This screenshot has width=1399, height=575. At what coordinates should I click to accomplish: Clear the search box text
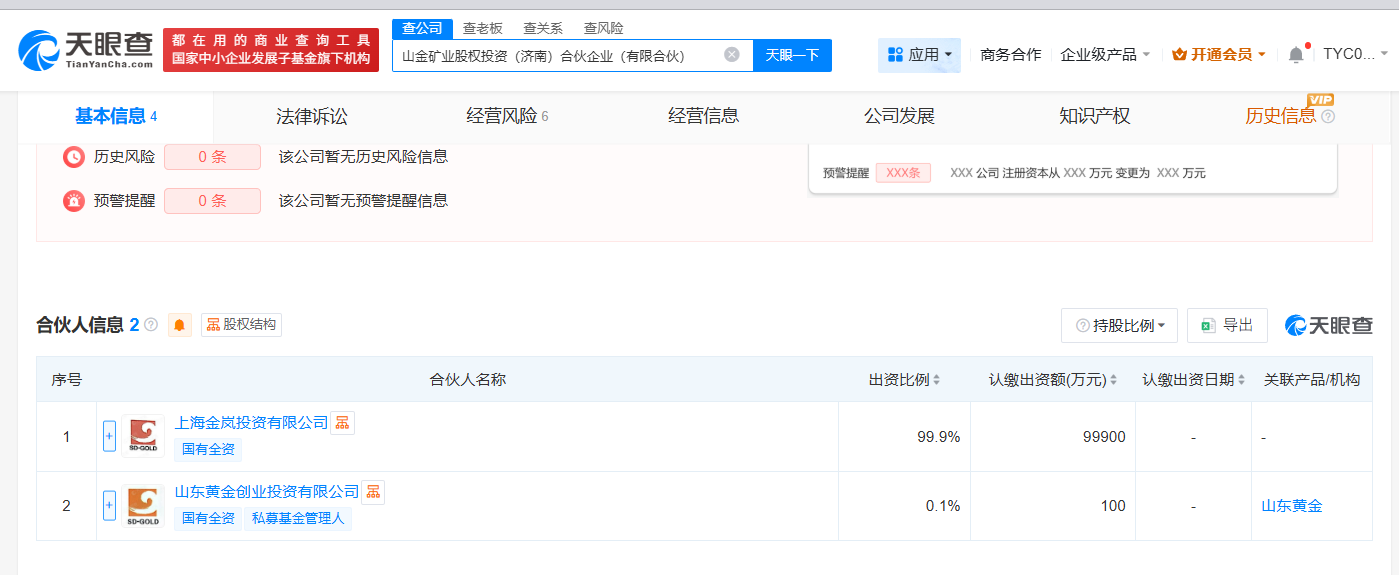point(732,55)
